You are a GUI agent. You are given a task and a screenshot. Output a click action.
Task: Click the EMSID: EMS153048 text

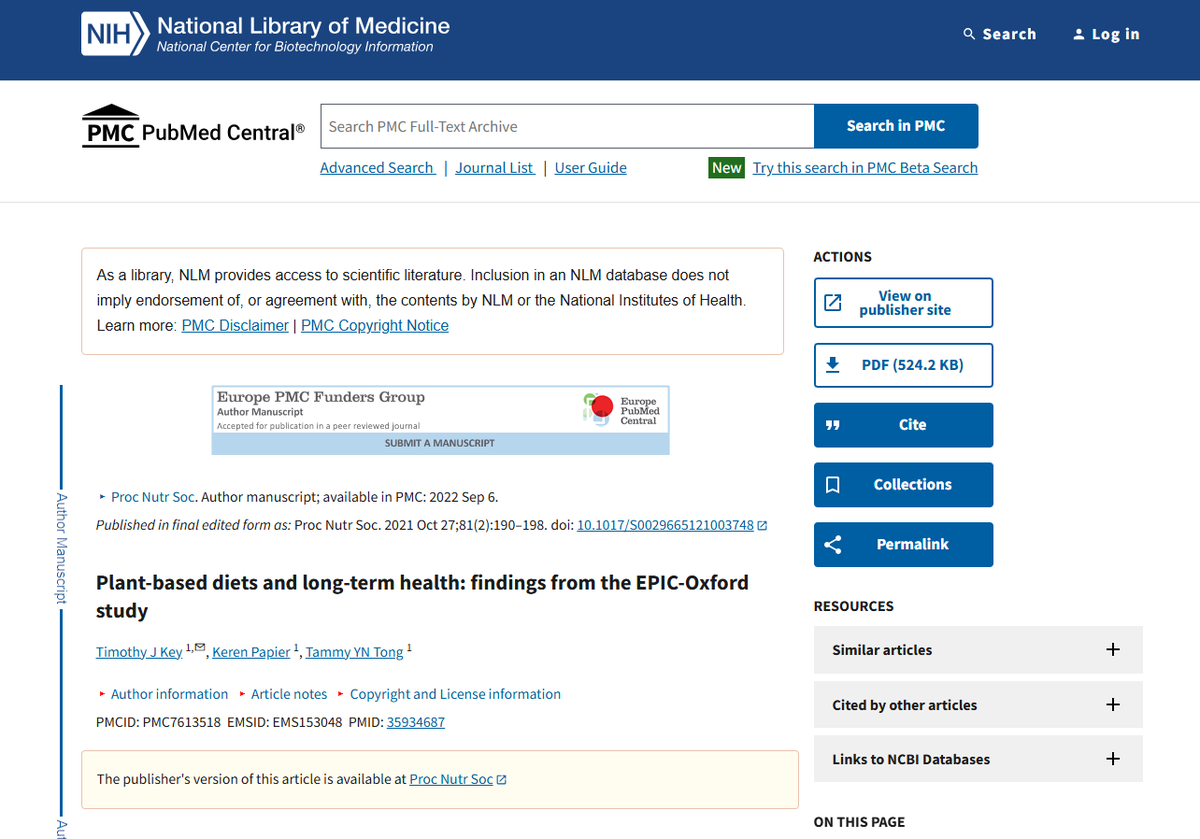[285, 722]
